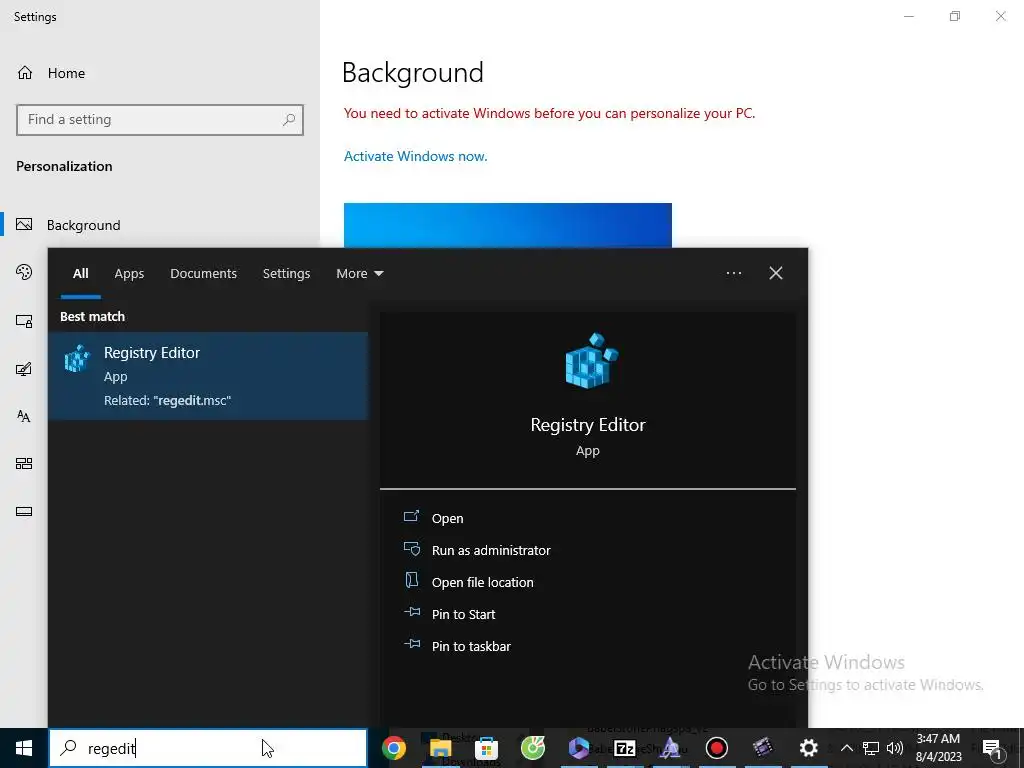Switch to the Apps search tab
1024x768 pixels.
(x=129, y=274)
